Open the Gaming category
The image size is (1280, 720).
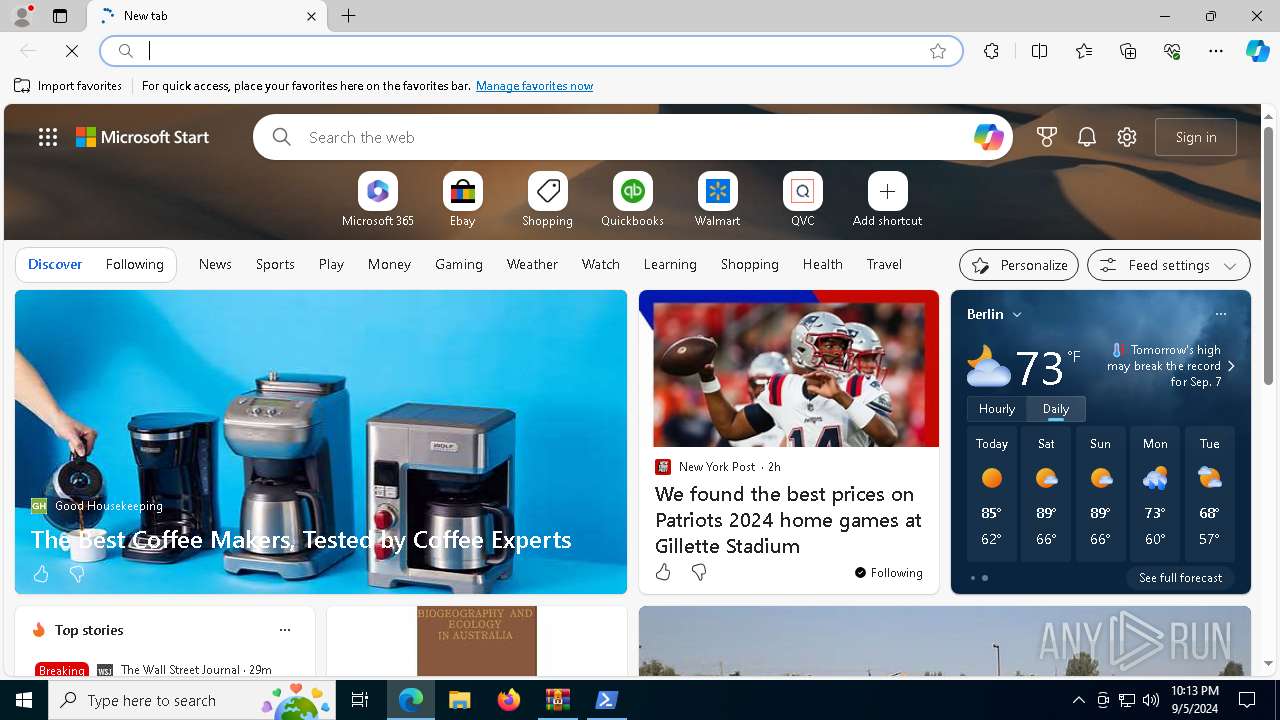(459, 264)
